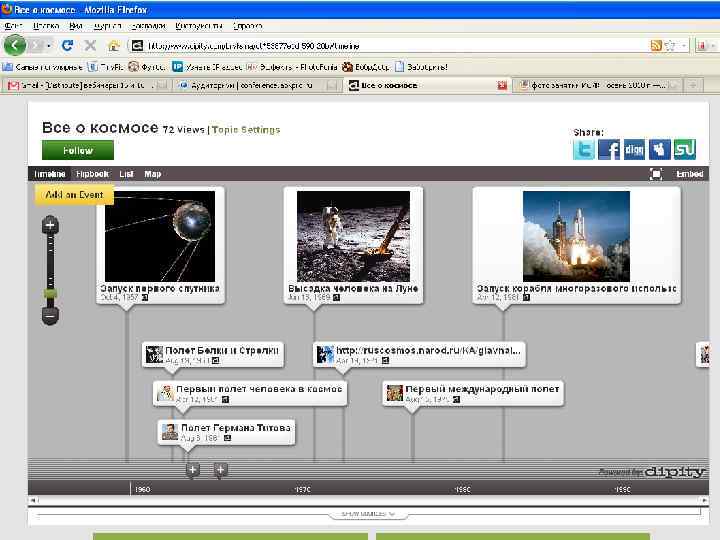Click the 1970 year marker
Screen dimensions: 720x540
click(302, 489)
